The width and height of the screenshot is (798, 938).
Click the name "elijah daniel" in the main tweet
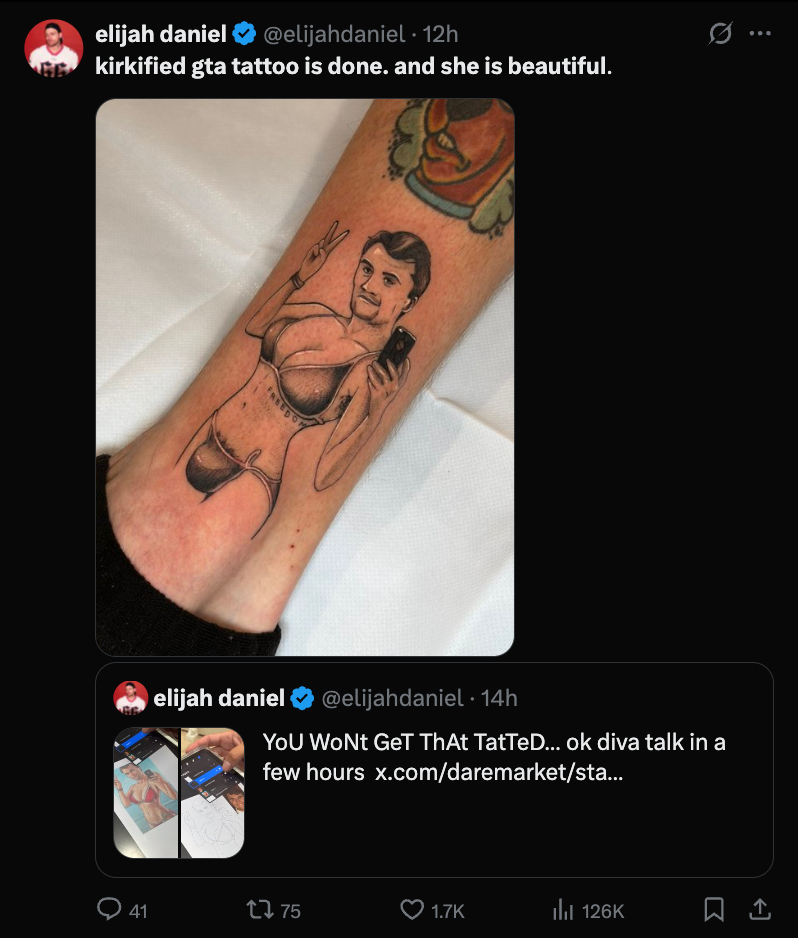[160, 34]
